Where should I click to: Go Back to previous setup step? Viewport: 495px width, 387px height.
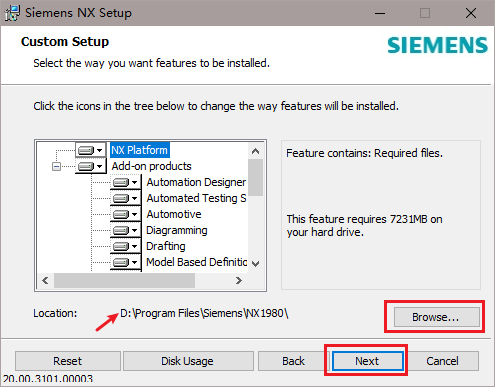(293, 361)
